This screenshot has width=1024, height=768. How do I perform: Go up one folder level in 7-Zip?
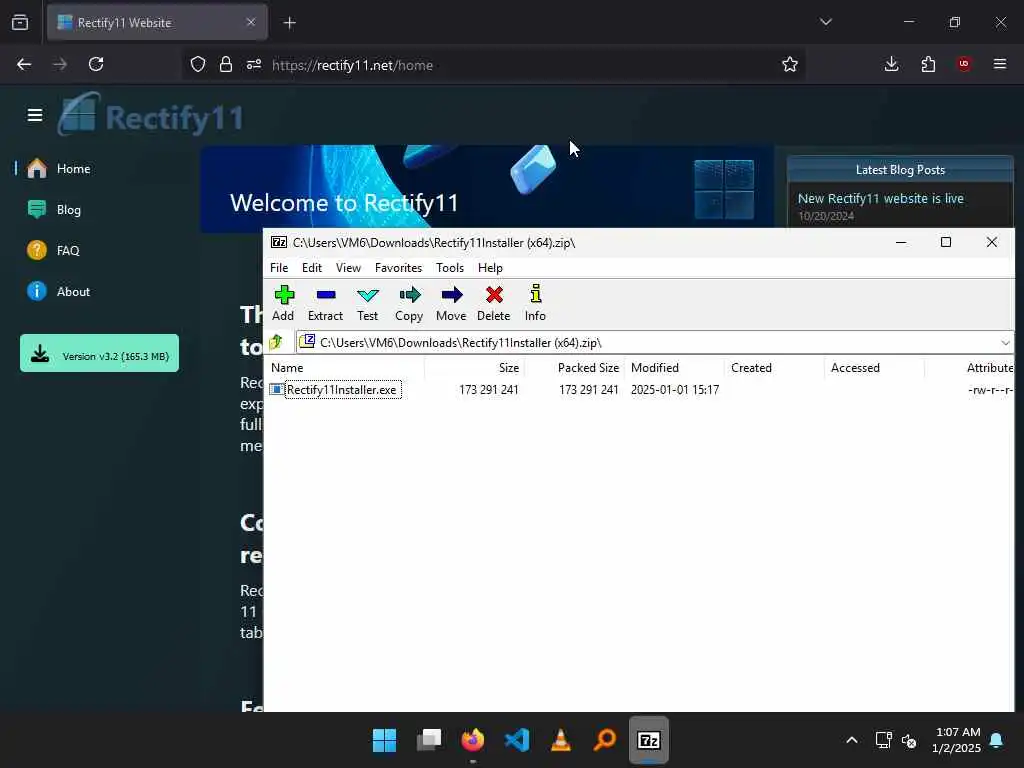pos(276,342)
